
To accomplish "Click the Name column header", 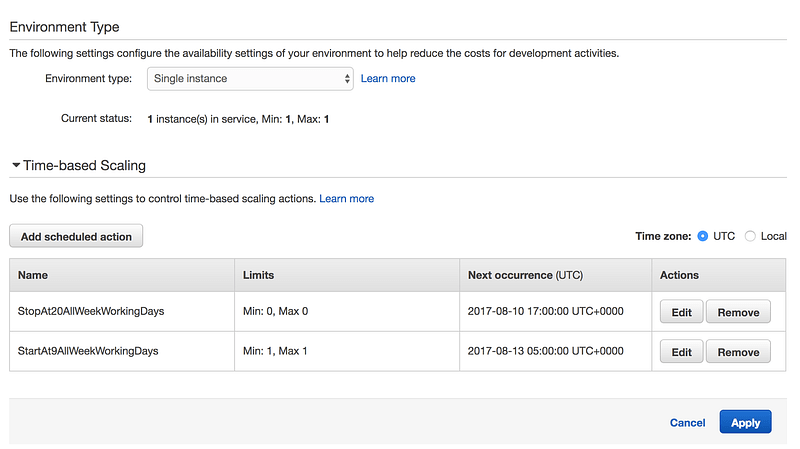I will [33, 275].
